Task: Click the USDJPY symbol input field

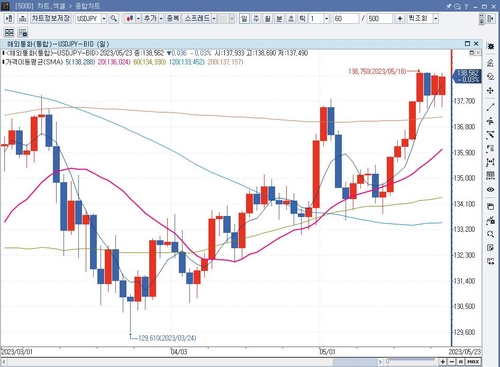Action: pyautogui.click(x=88, y=19)
